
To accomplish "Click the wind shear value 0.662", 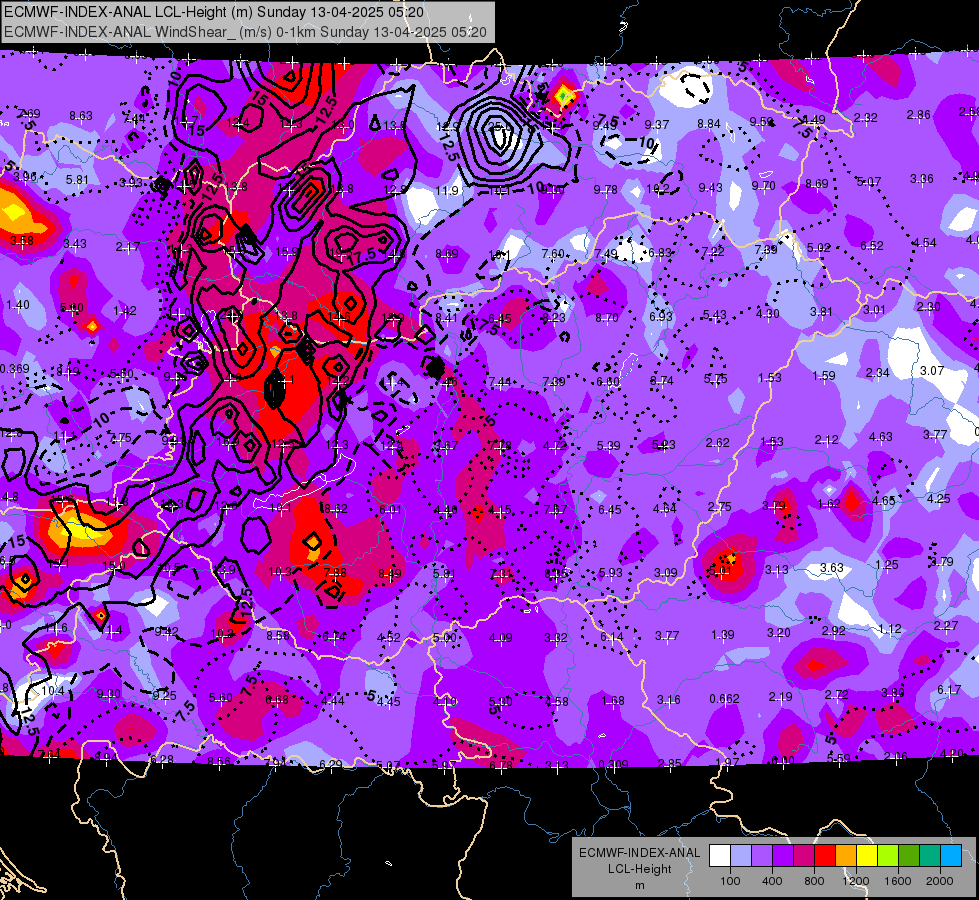I will coord(724,698).
